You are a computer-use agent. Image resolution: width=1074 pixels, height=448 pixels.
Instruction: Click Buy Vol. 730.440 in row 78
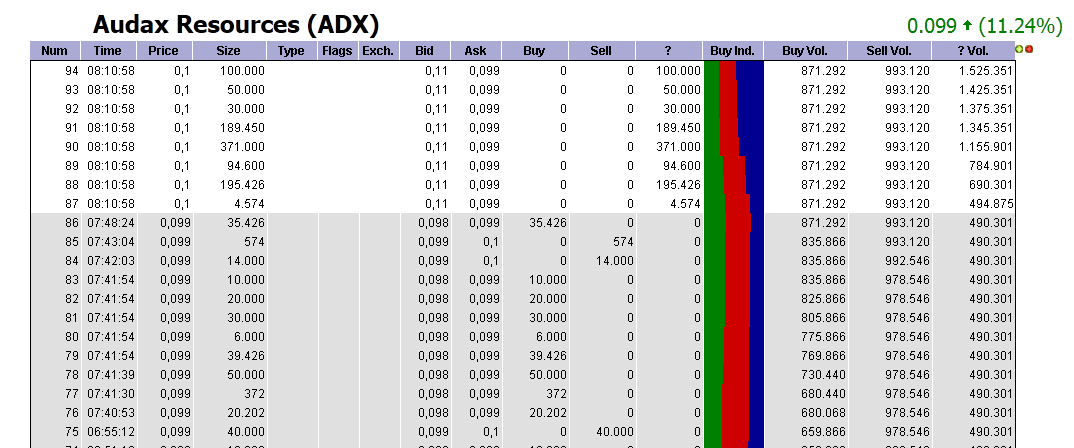(823, 375)
